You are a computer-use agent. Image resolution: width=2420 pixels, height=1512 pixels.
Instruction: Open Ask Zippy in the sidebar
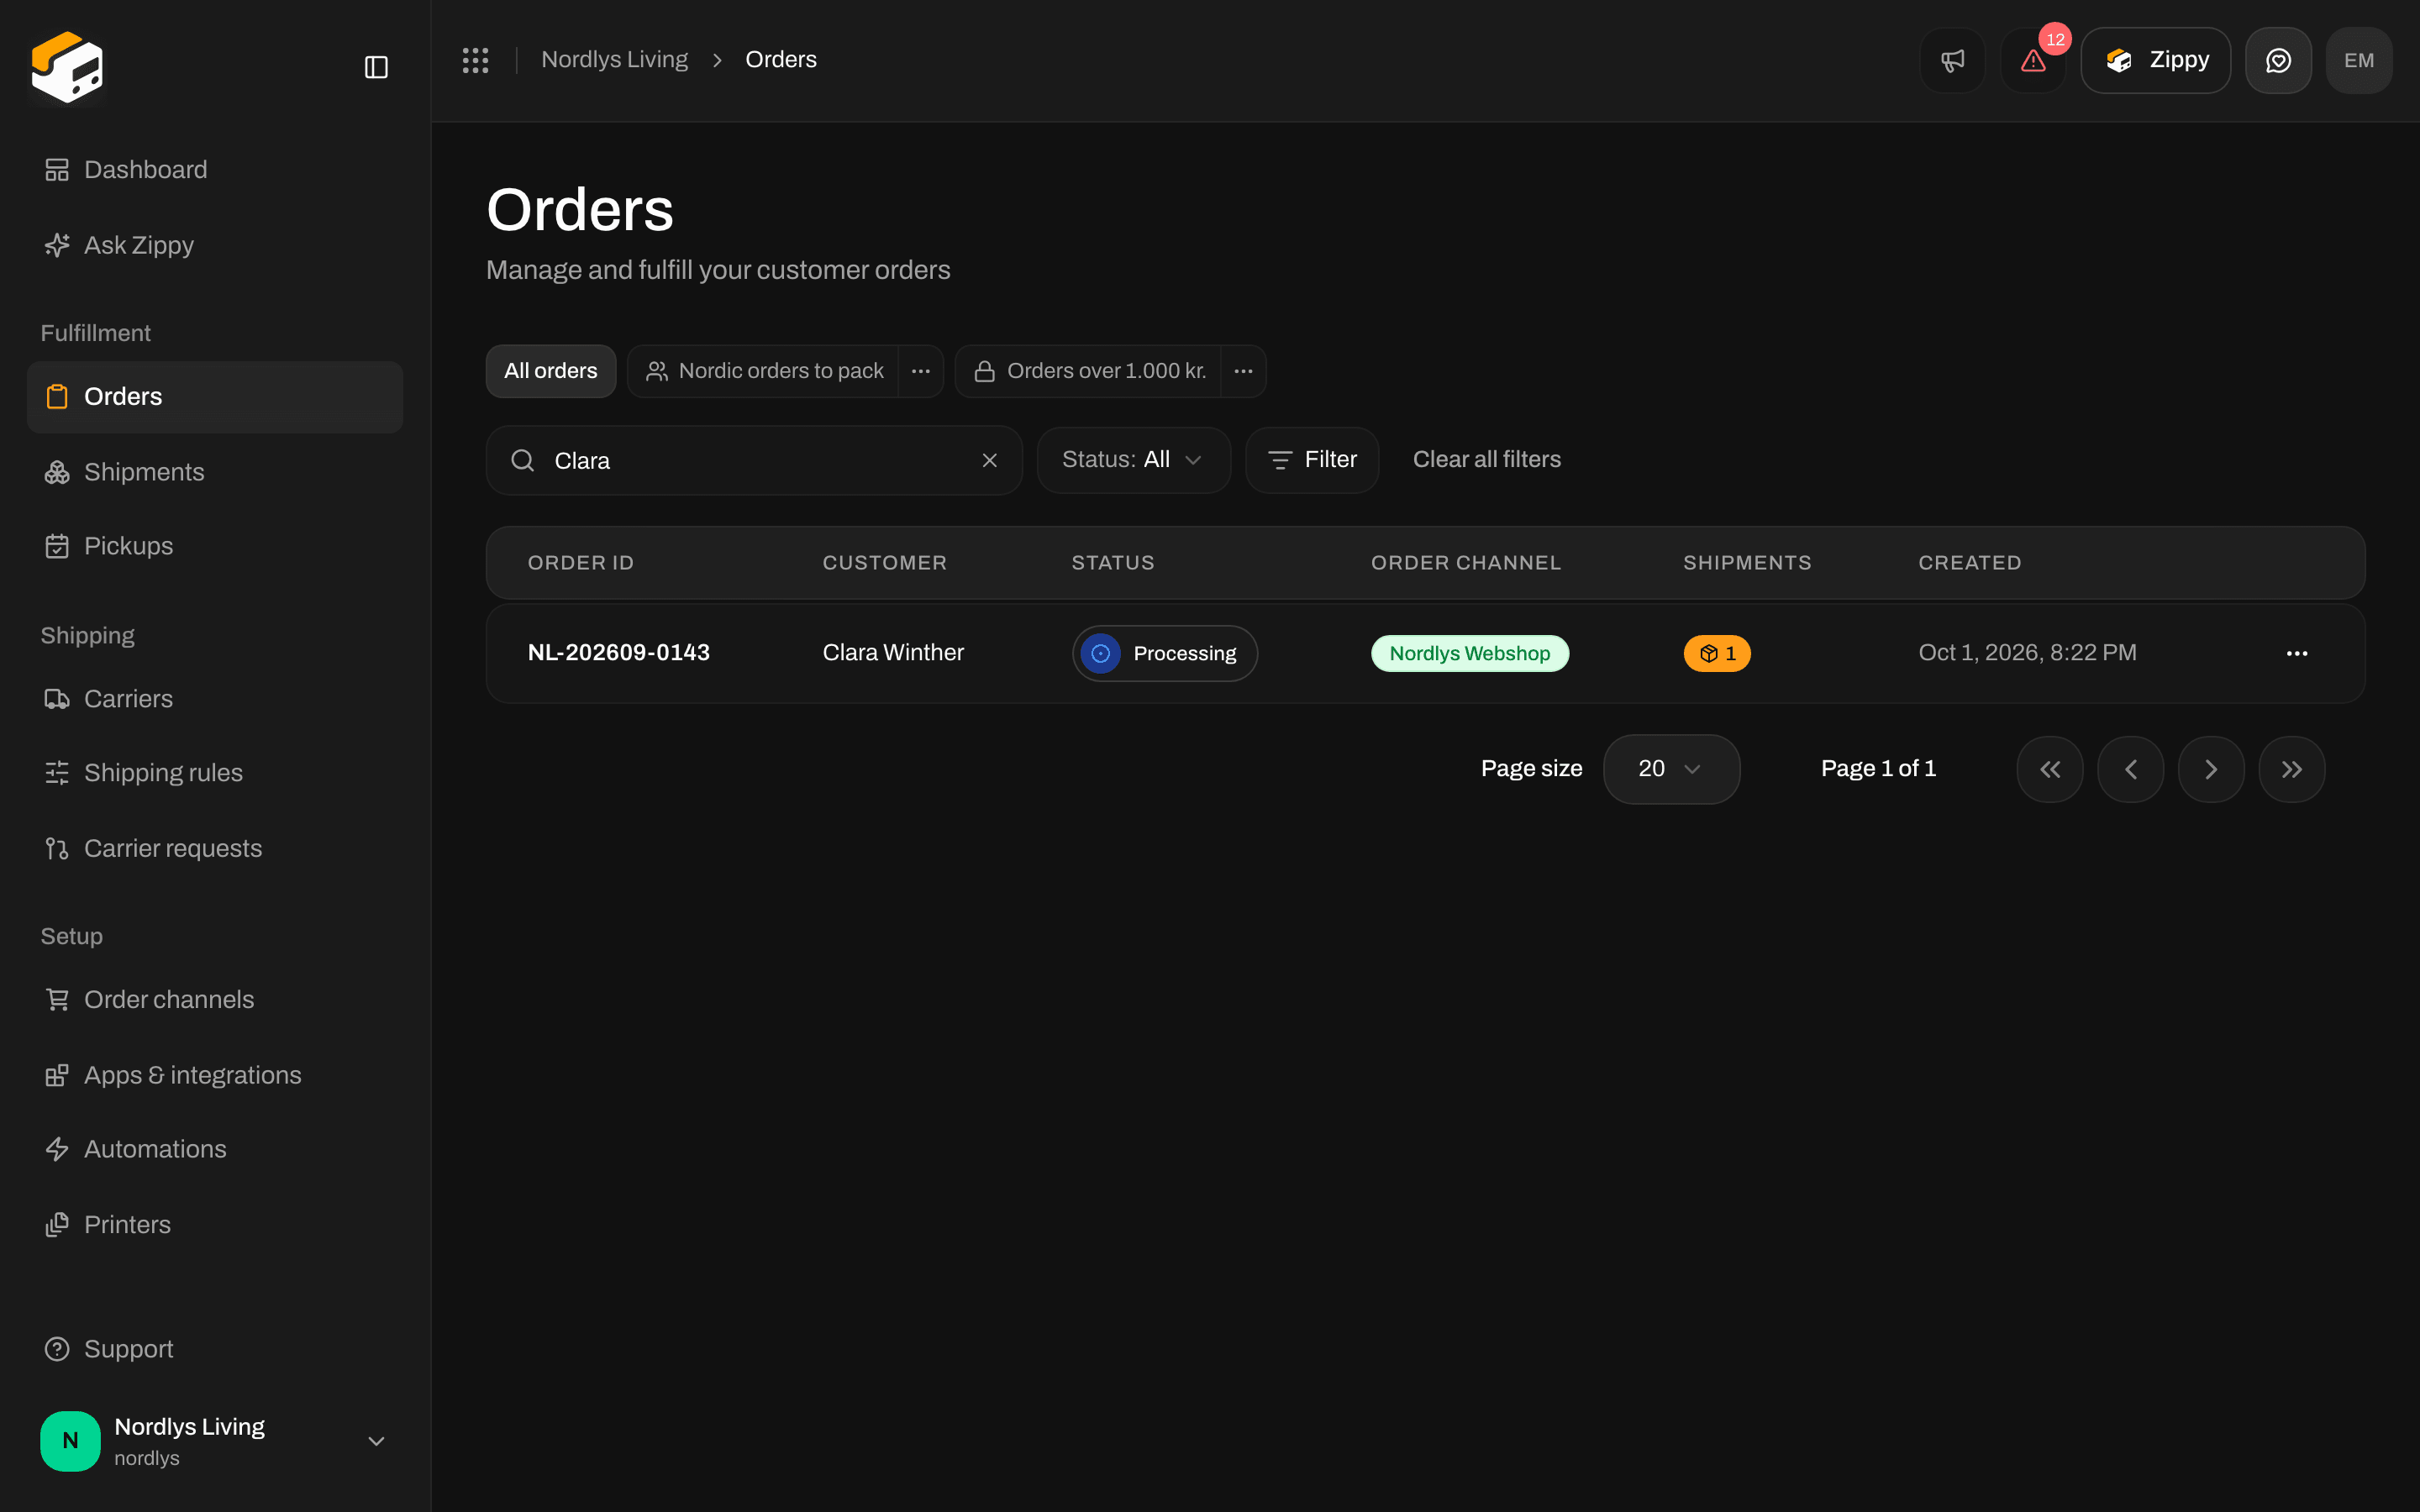[214, 245]
